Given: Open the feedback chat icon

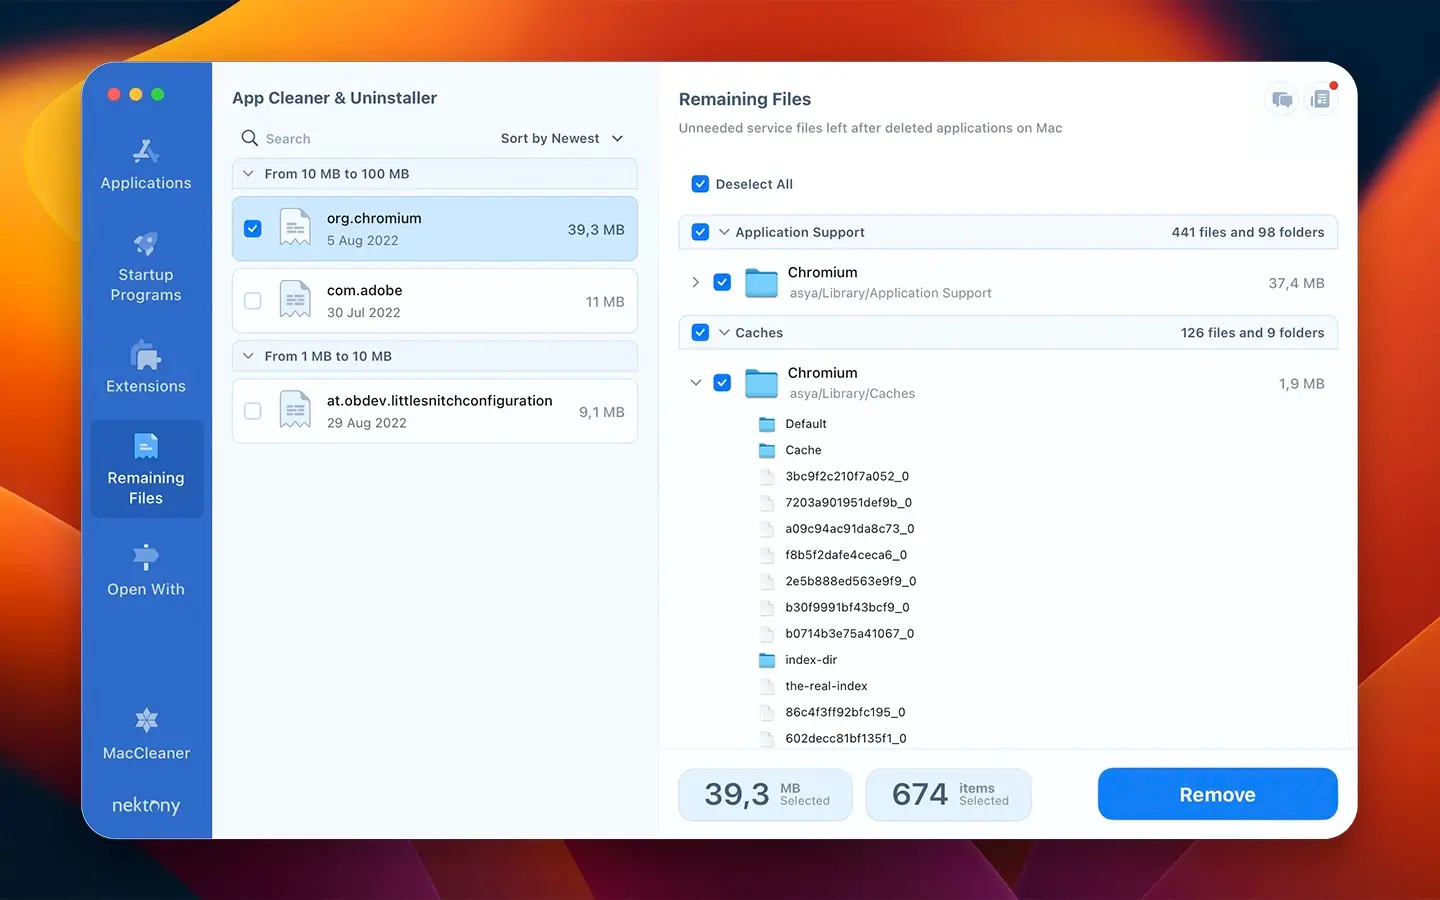Looking at the screenshot, I should (x=1281, y=99).
